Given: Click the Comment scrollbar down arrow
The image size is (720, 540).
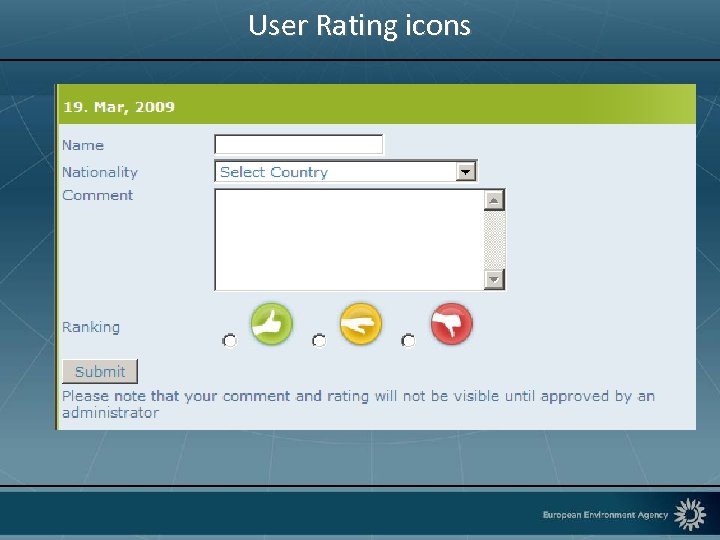Looking at the screenshot, I should 494,279.
